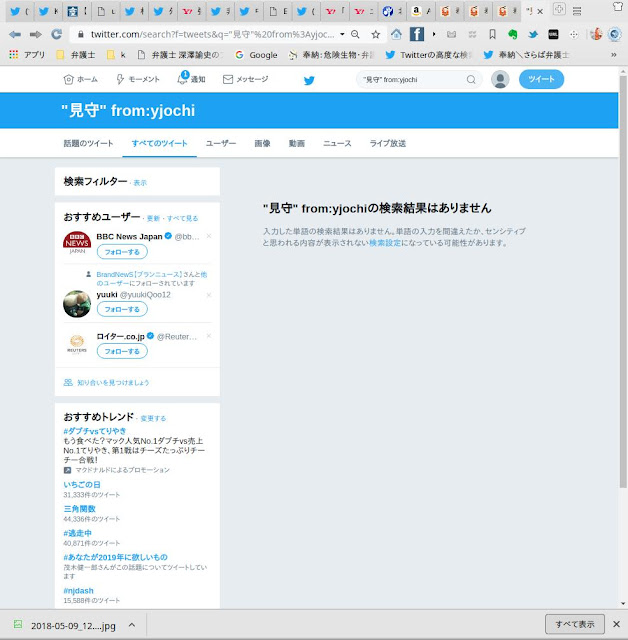Close the downloads bar
The image size is (628, 640).
[617, 624]
